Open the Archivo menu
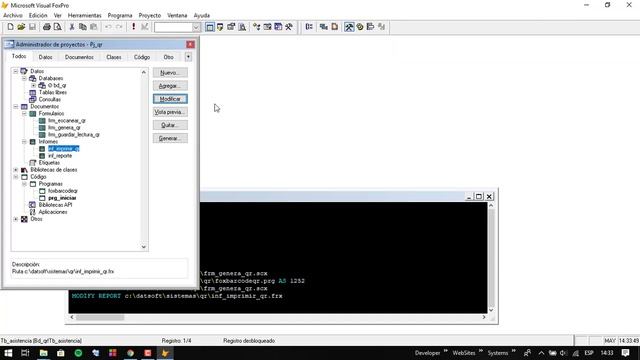Viewport: 640px width, 360px height. pos(13,15)
